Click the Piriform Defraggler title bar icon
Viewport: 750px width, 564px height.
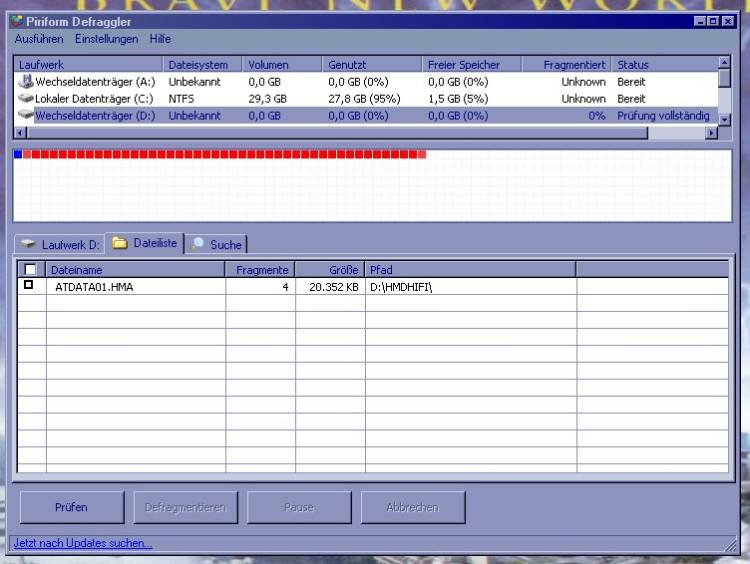click(x=16, y=21)
